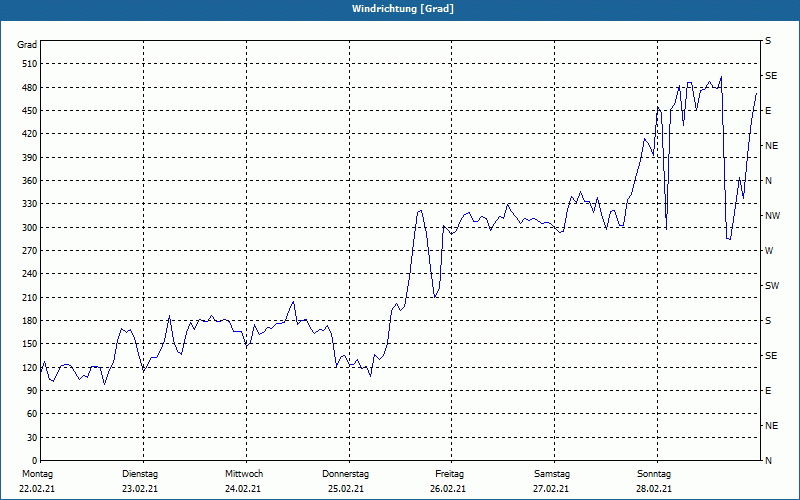Viewport: 800px width, 500px height.
Task: Click the 25.02.21 date label
Action: click(346, 489)
